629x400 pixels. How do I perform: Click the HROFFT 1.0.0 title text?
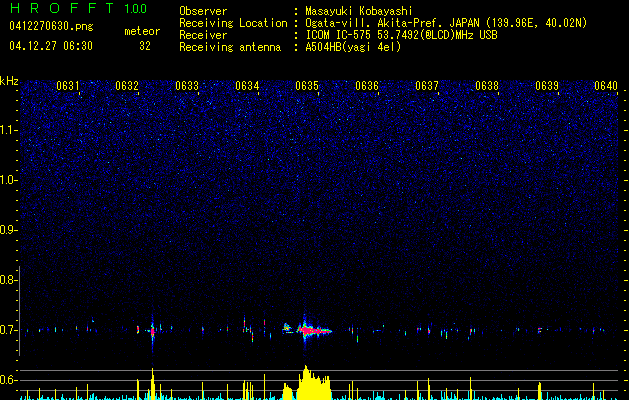pyautogui.click(x=78, y=8)
